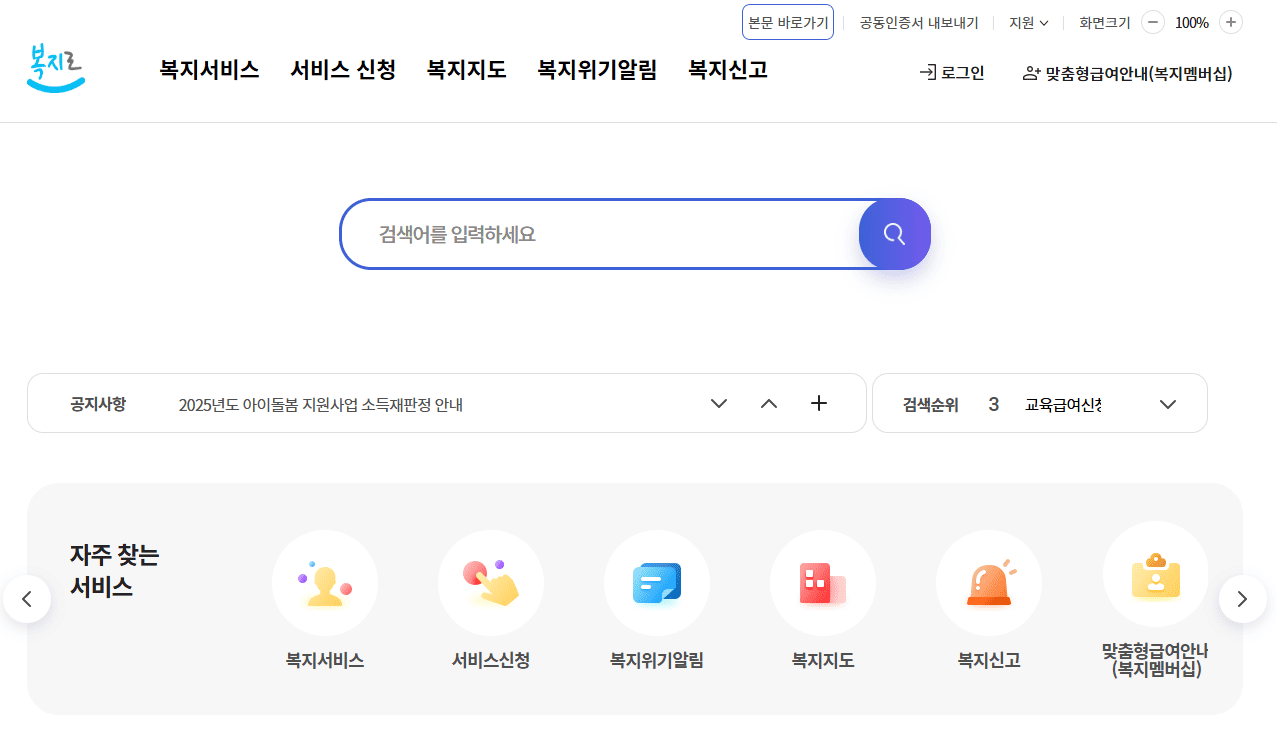Click 본문 바로가기 skip button

(x=788, y=22)
